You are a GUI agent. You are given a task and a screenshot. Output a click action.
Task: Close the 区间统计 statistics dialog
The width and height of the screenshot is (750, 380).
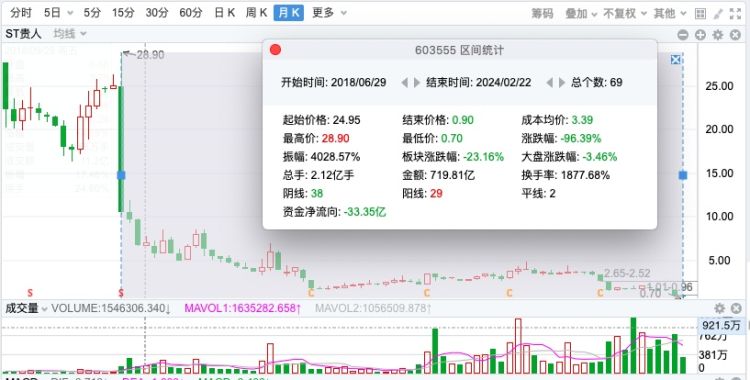[276, 50]
